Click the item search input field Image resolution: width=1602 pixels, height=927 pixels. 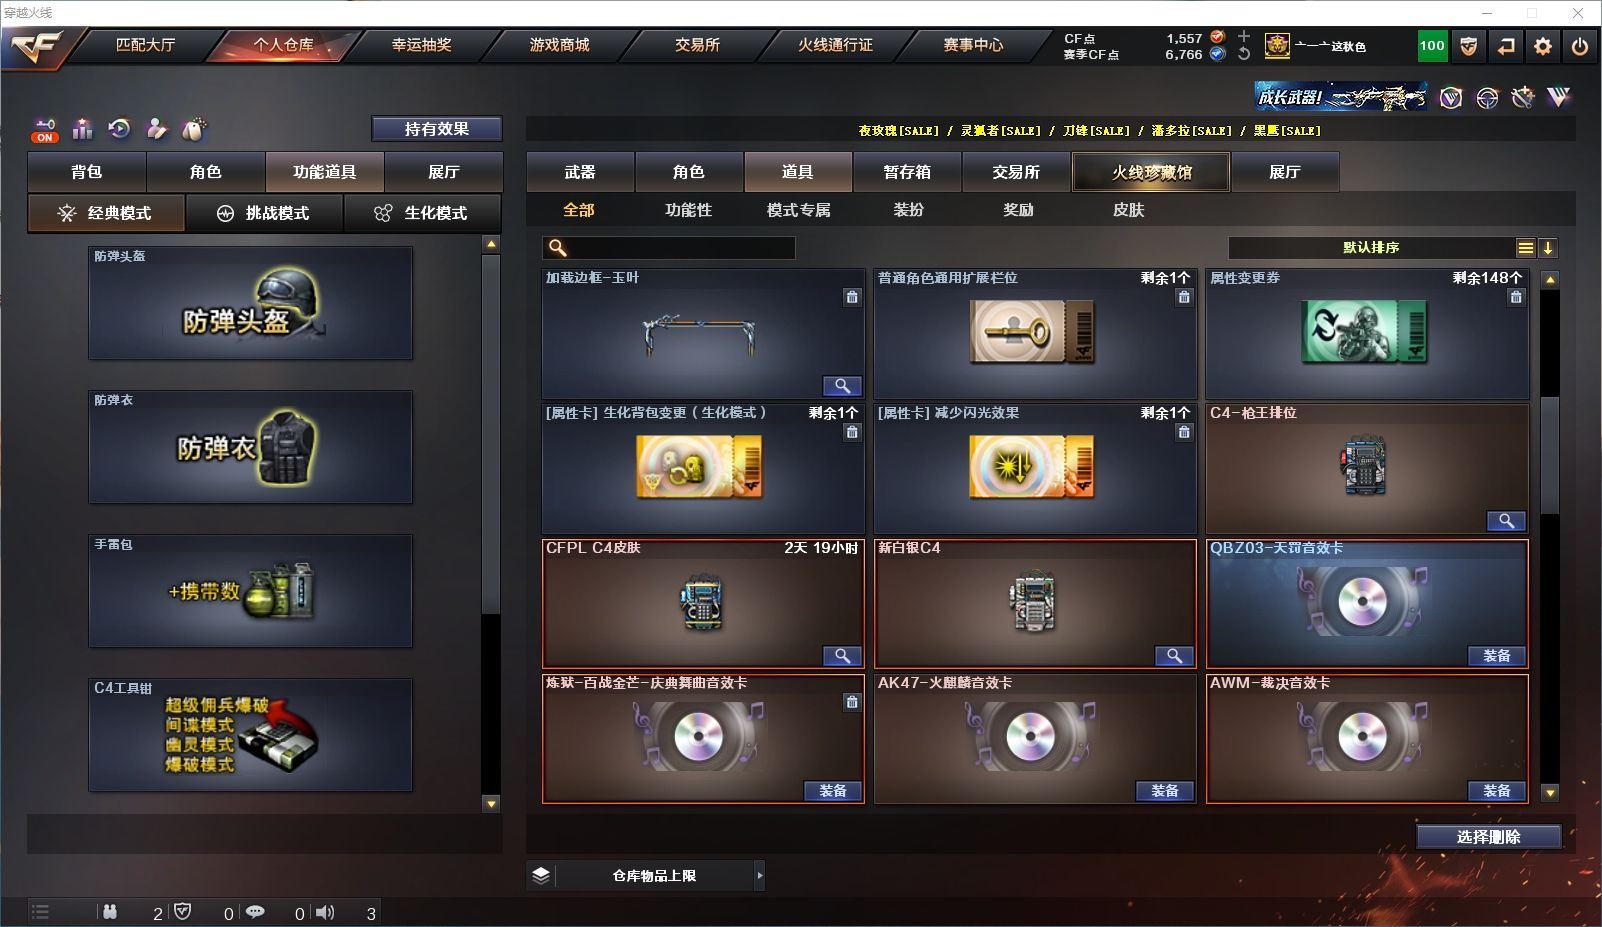(x=669, y=248)
